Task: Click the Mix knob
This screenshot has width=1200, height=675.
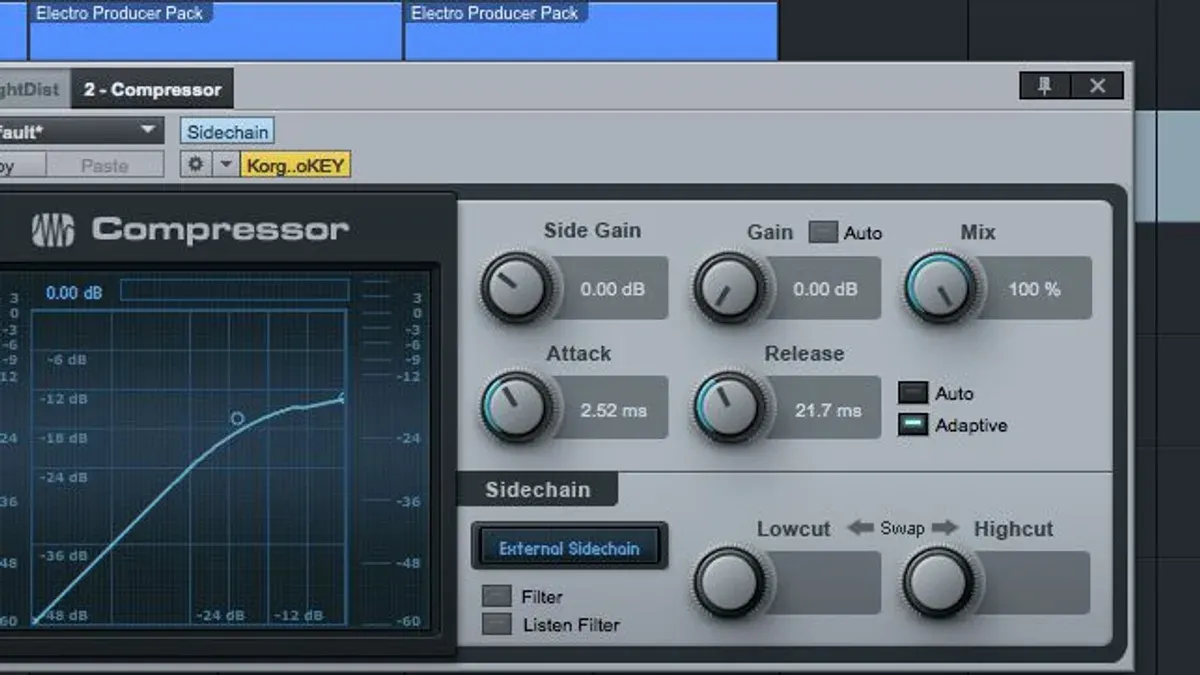Action: [941, 288]
